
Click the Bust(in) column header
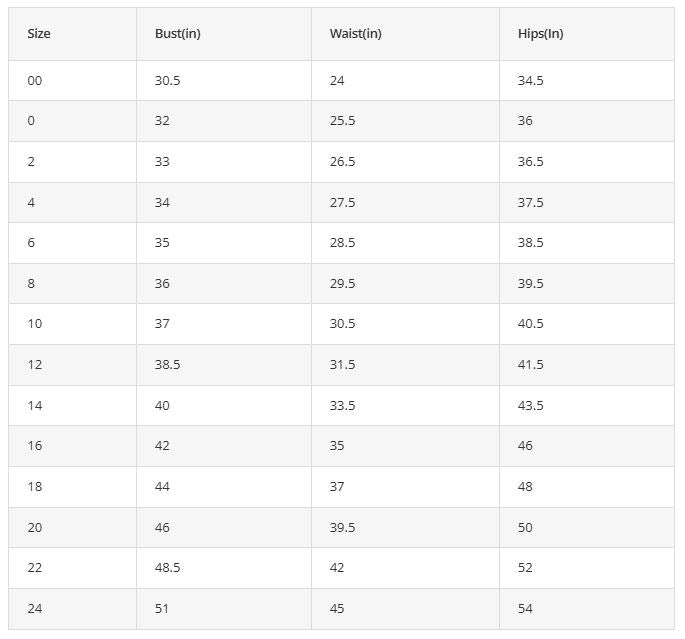click(177, 34)
